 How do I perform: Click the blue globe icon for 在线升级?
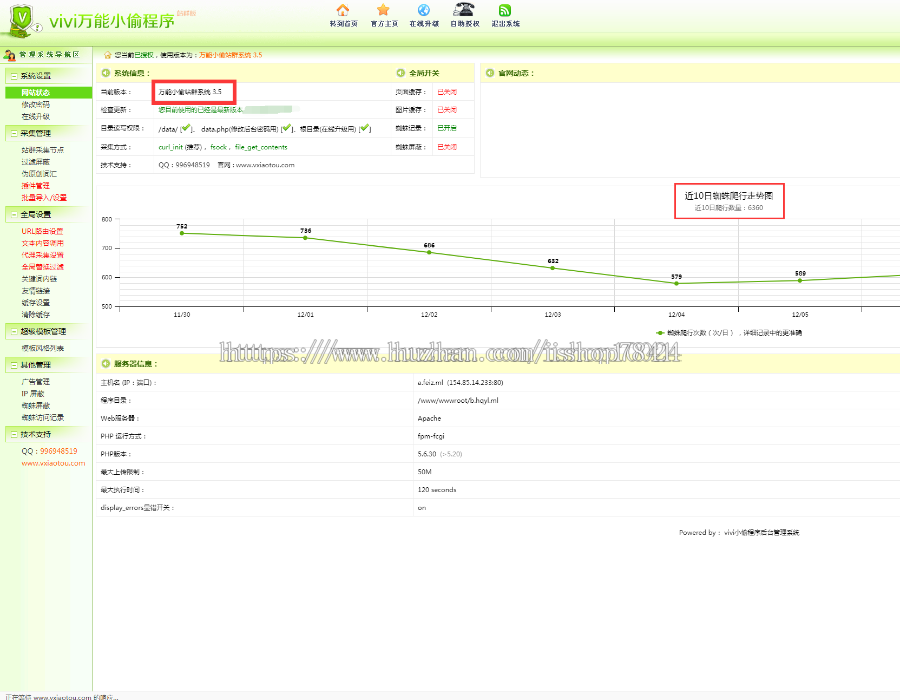pyautogui.click(x=423, y=10)
